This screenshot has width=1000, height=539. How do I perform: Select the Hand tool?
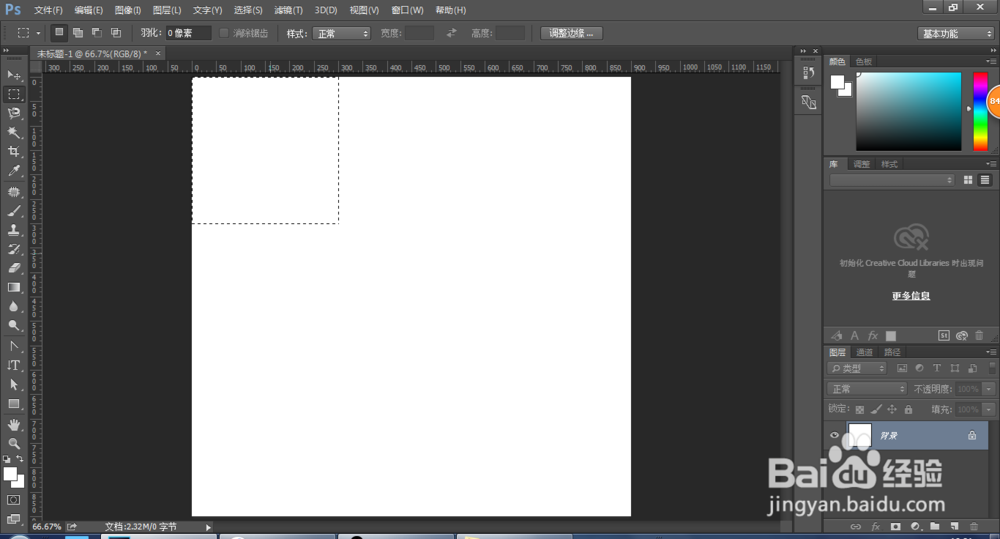pyautogui.click(x=14, y=425)
